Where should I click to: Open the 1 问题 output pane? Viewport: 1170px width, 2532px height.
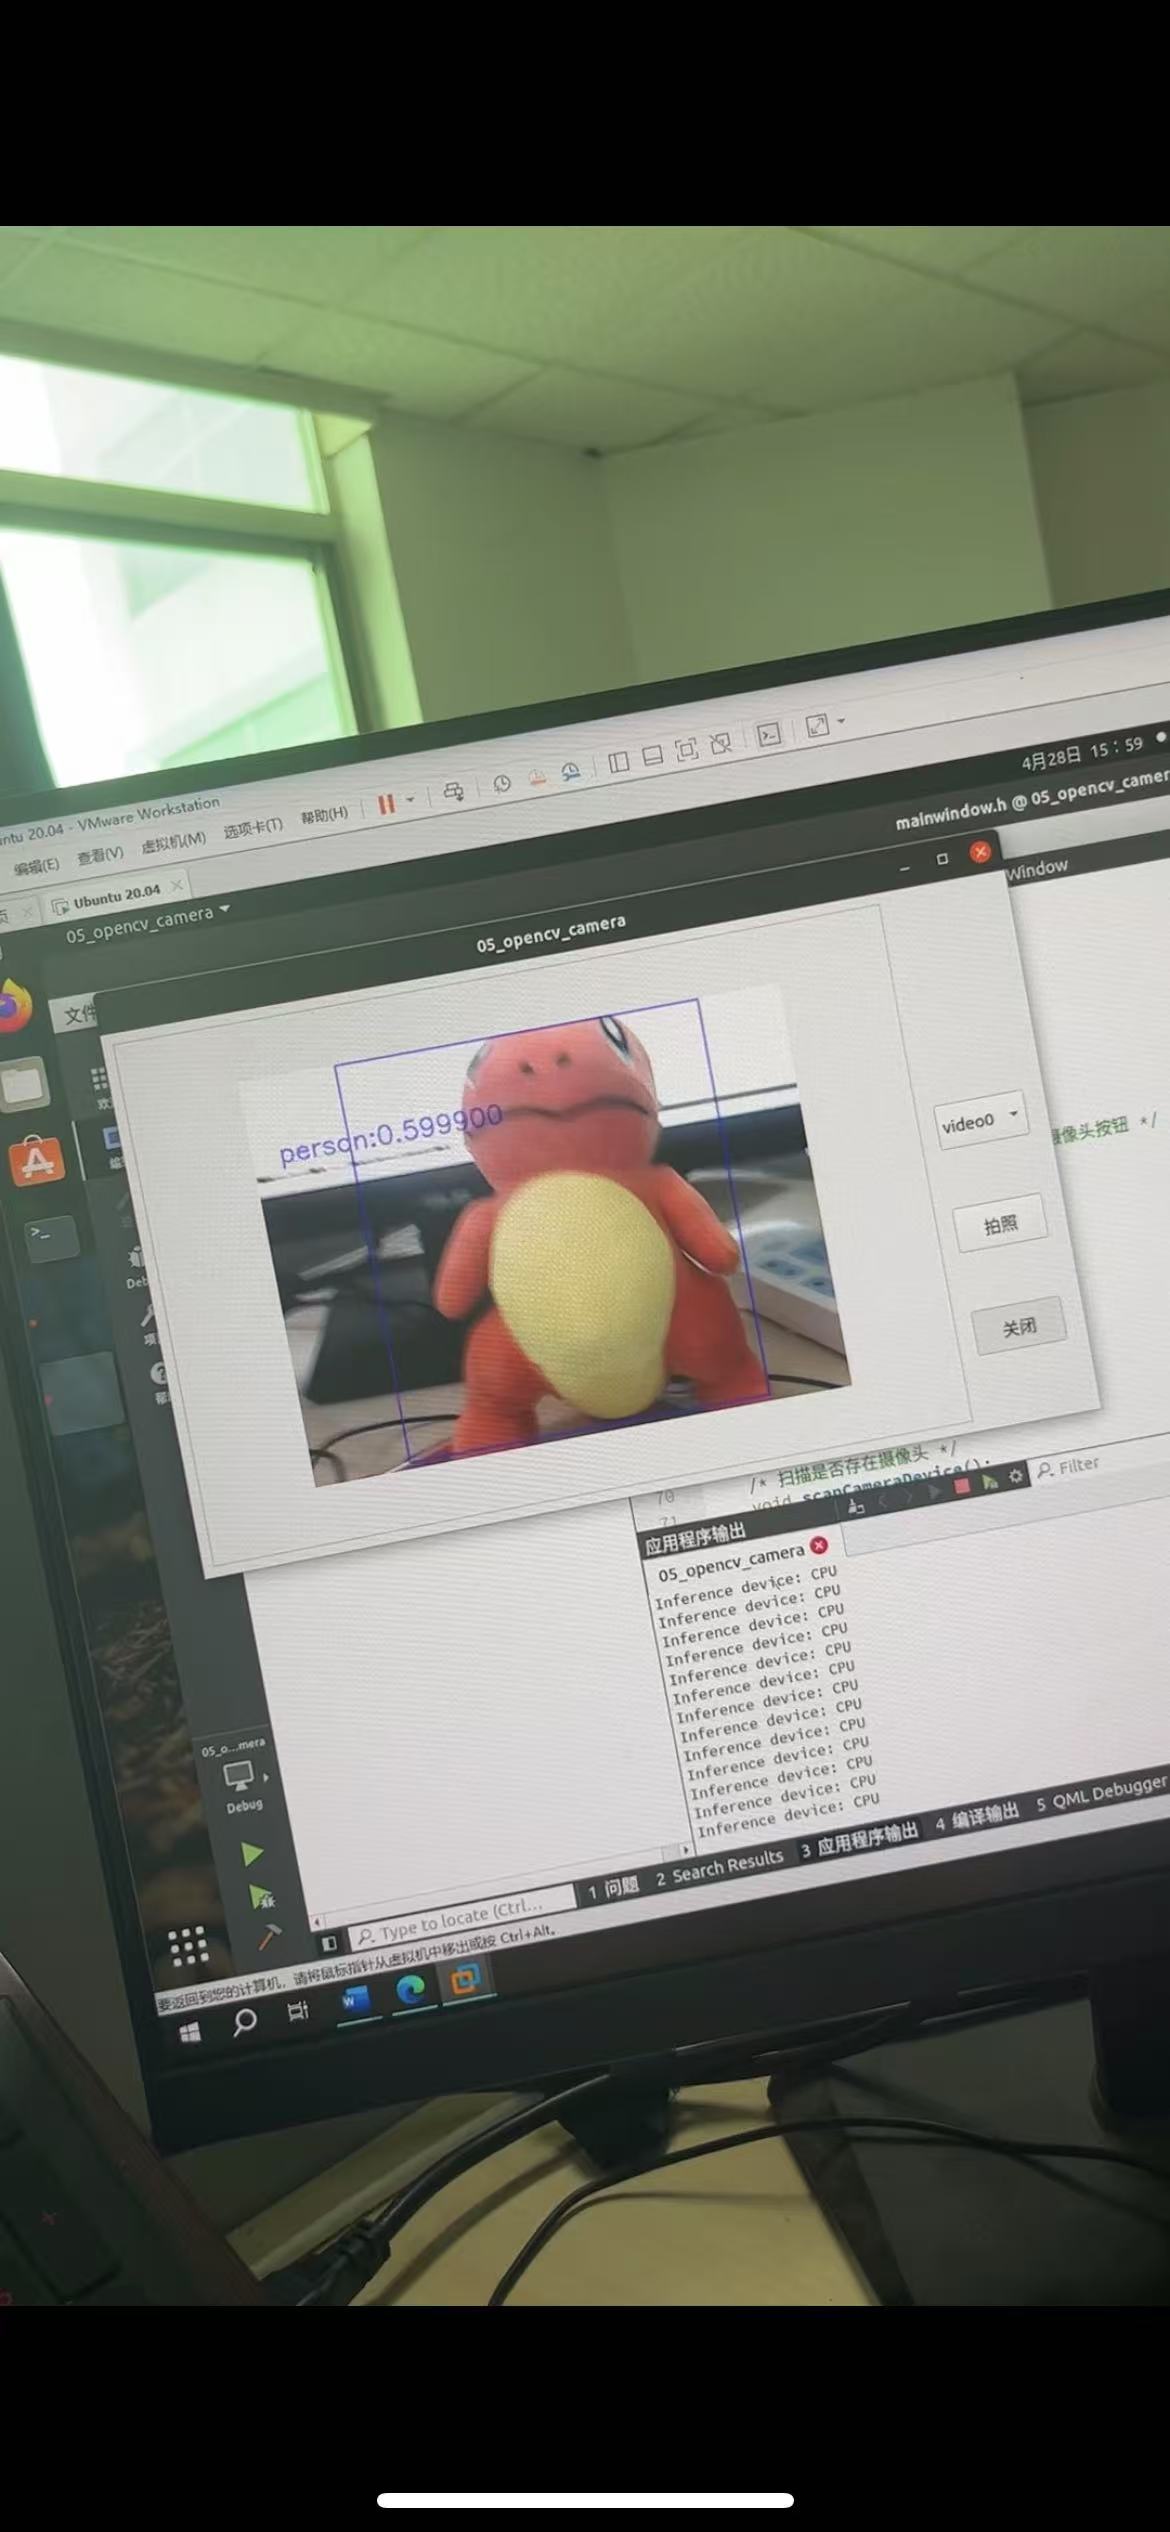click(613, 1888)
